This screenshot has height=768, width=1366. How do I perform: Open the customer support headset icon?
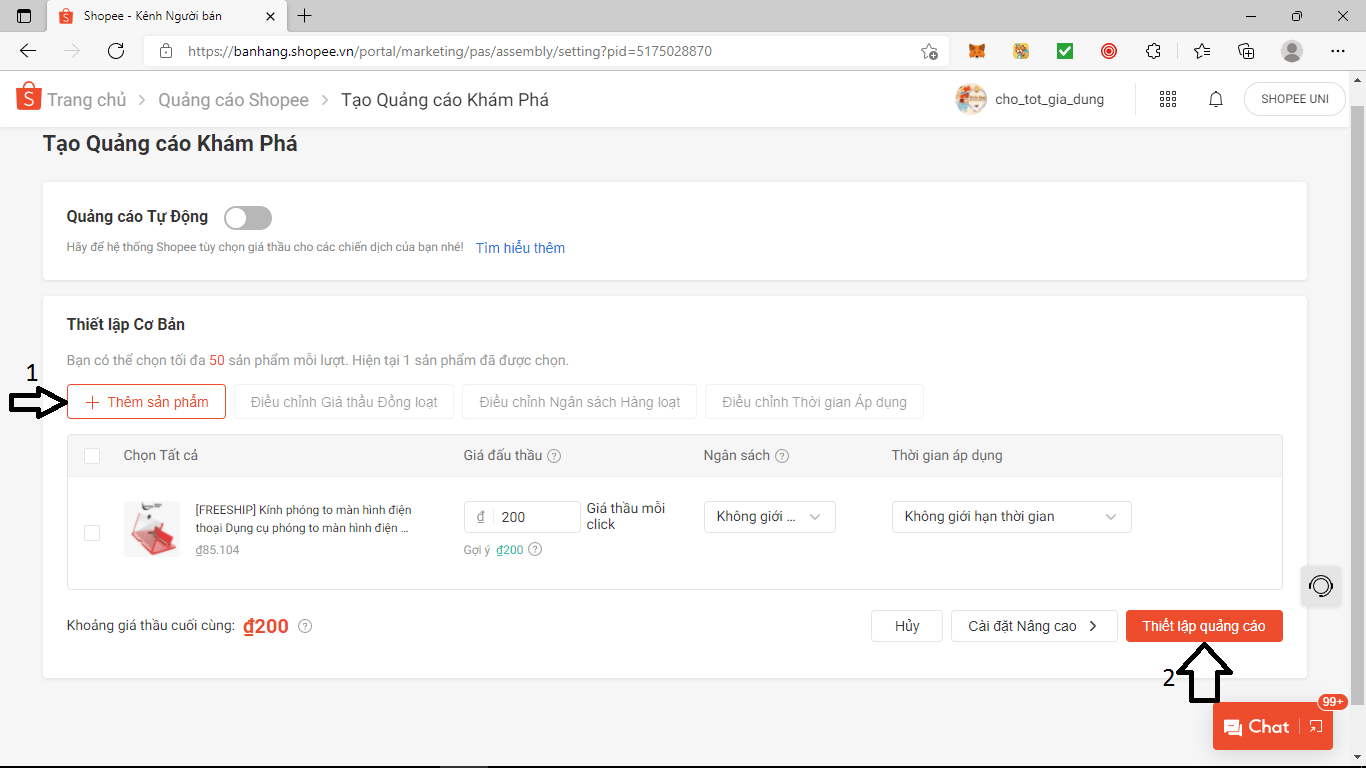pyautogui.click(x=1320, y=586)
